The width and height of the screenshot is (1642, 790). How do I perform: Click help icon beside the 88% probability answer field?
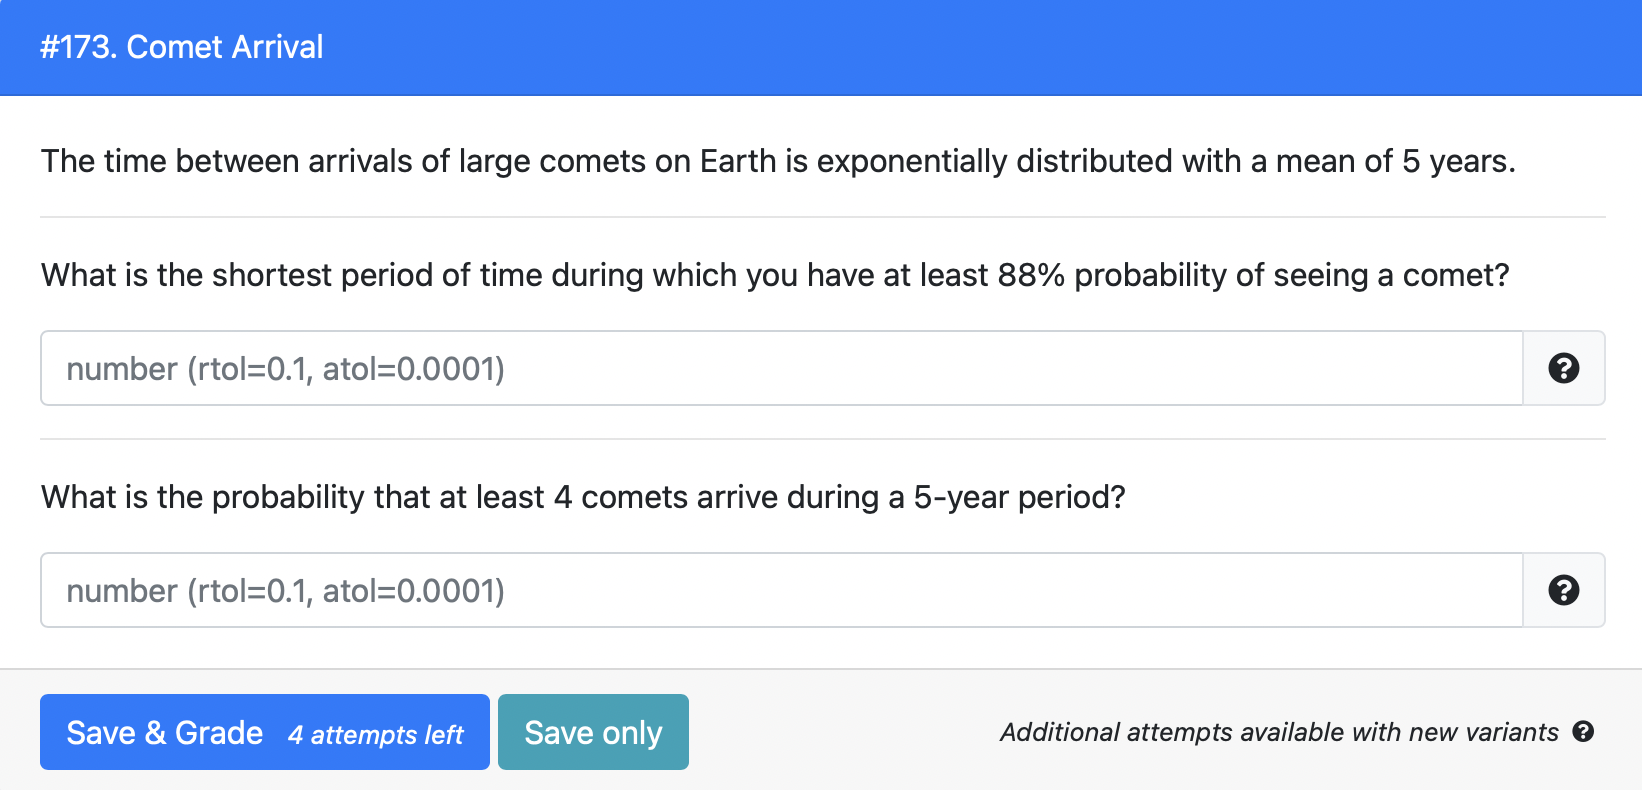click(x=1563, y=368)
